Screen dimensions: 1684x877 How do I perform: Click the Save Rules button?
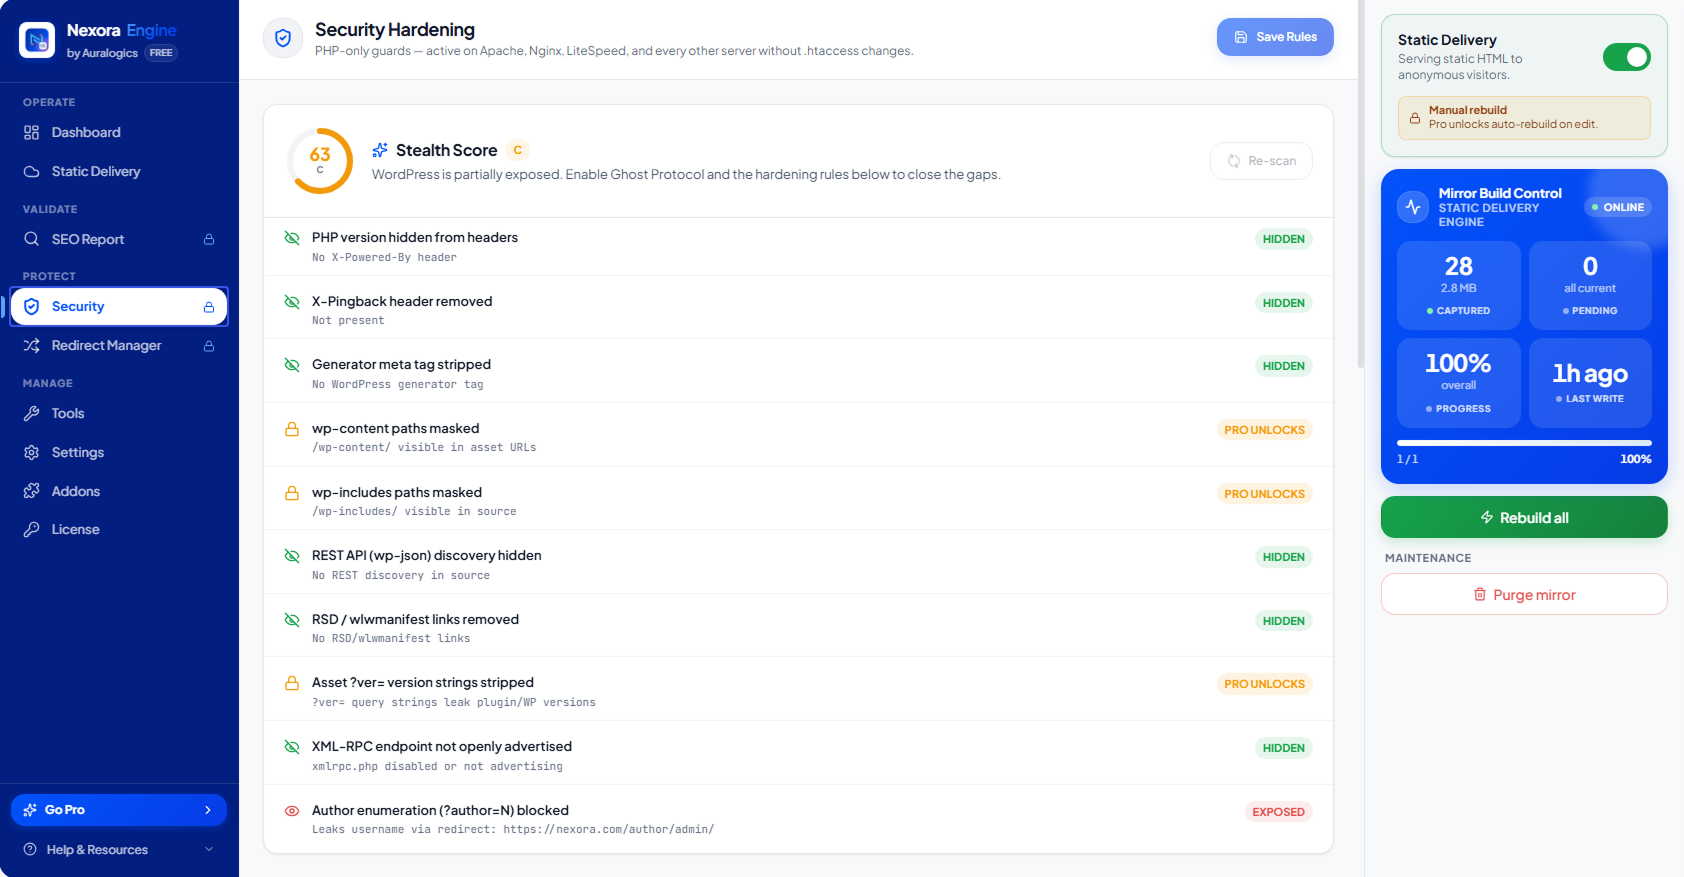point(1275,37)
